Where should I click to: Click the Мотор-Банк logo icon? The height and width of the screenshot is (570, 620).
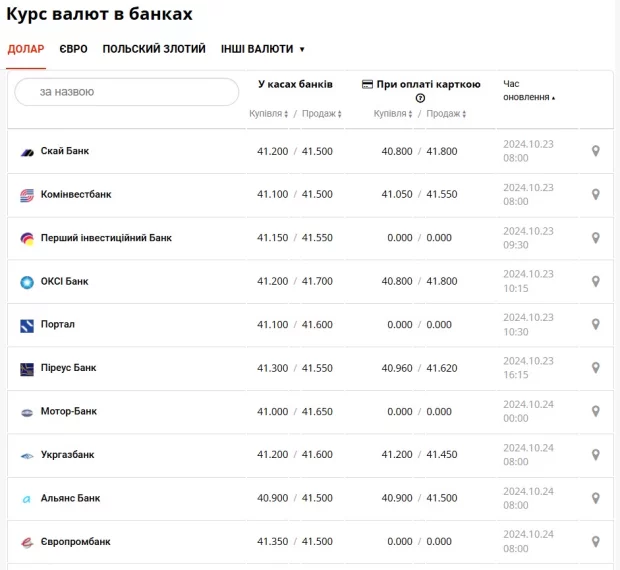[27, 412]
